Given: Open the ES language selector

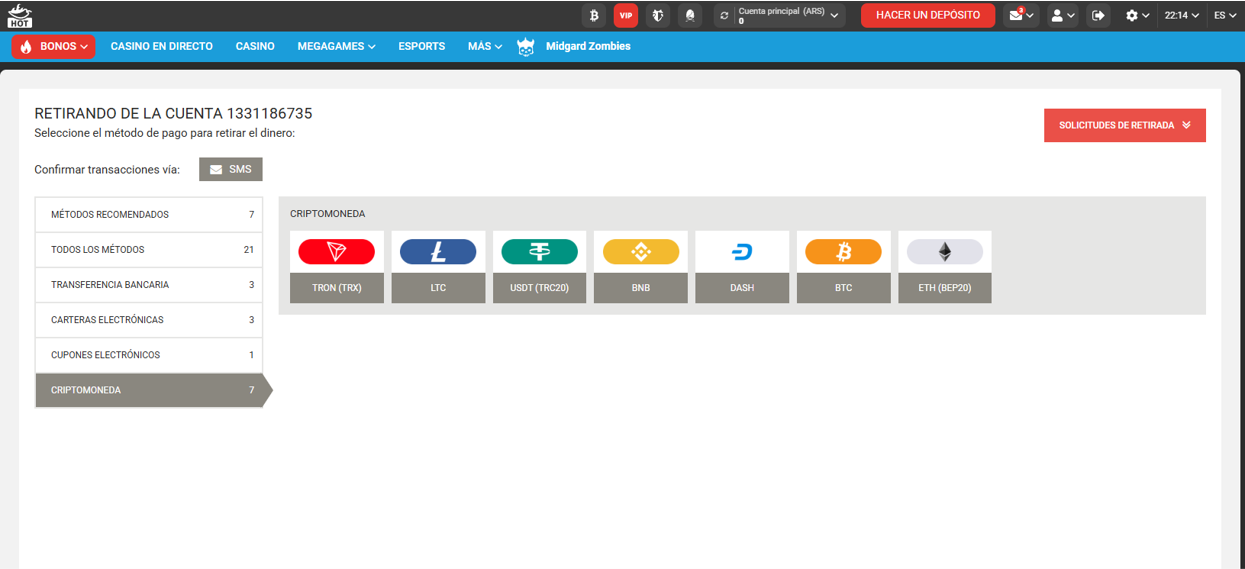Looking at the screenshot, I should point(1226,15).
